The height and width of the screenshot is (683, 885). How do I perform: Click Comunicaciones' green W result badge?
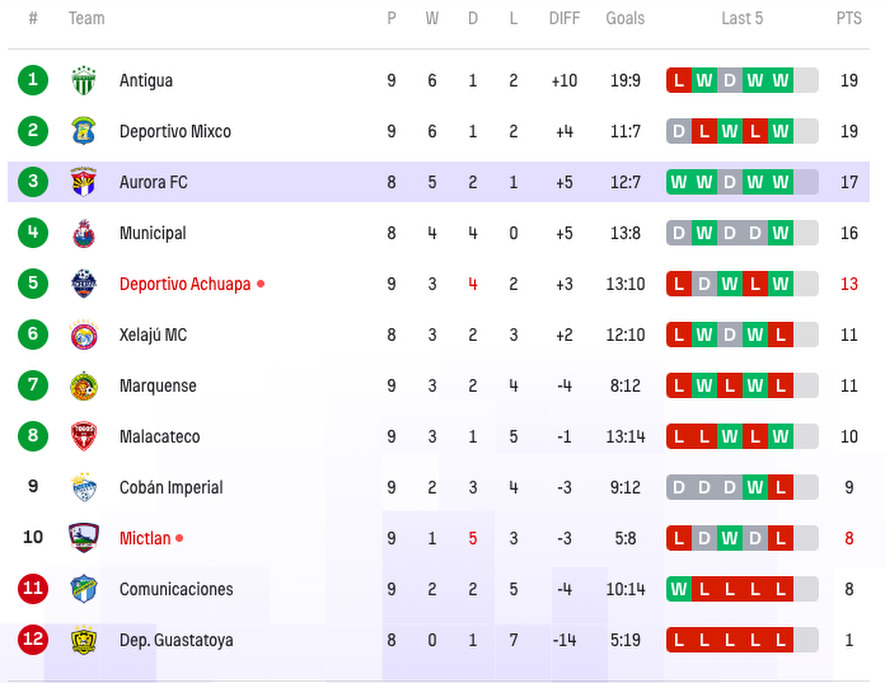tap(680, 589)
